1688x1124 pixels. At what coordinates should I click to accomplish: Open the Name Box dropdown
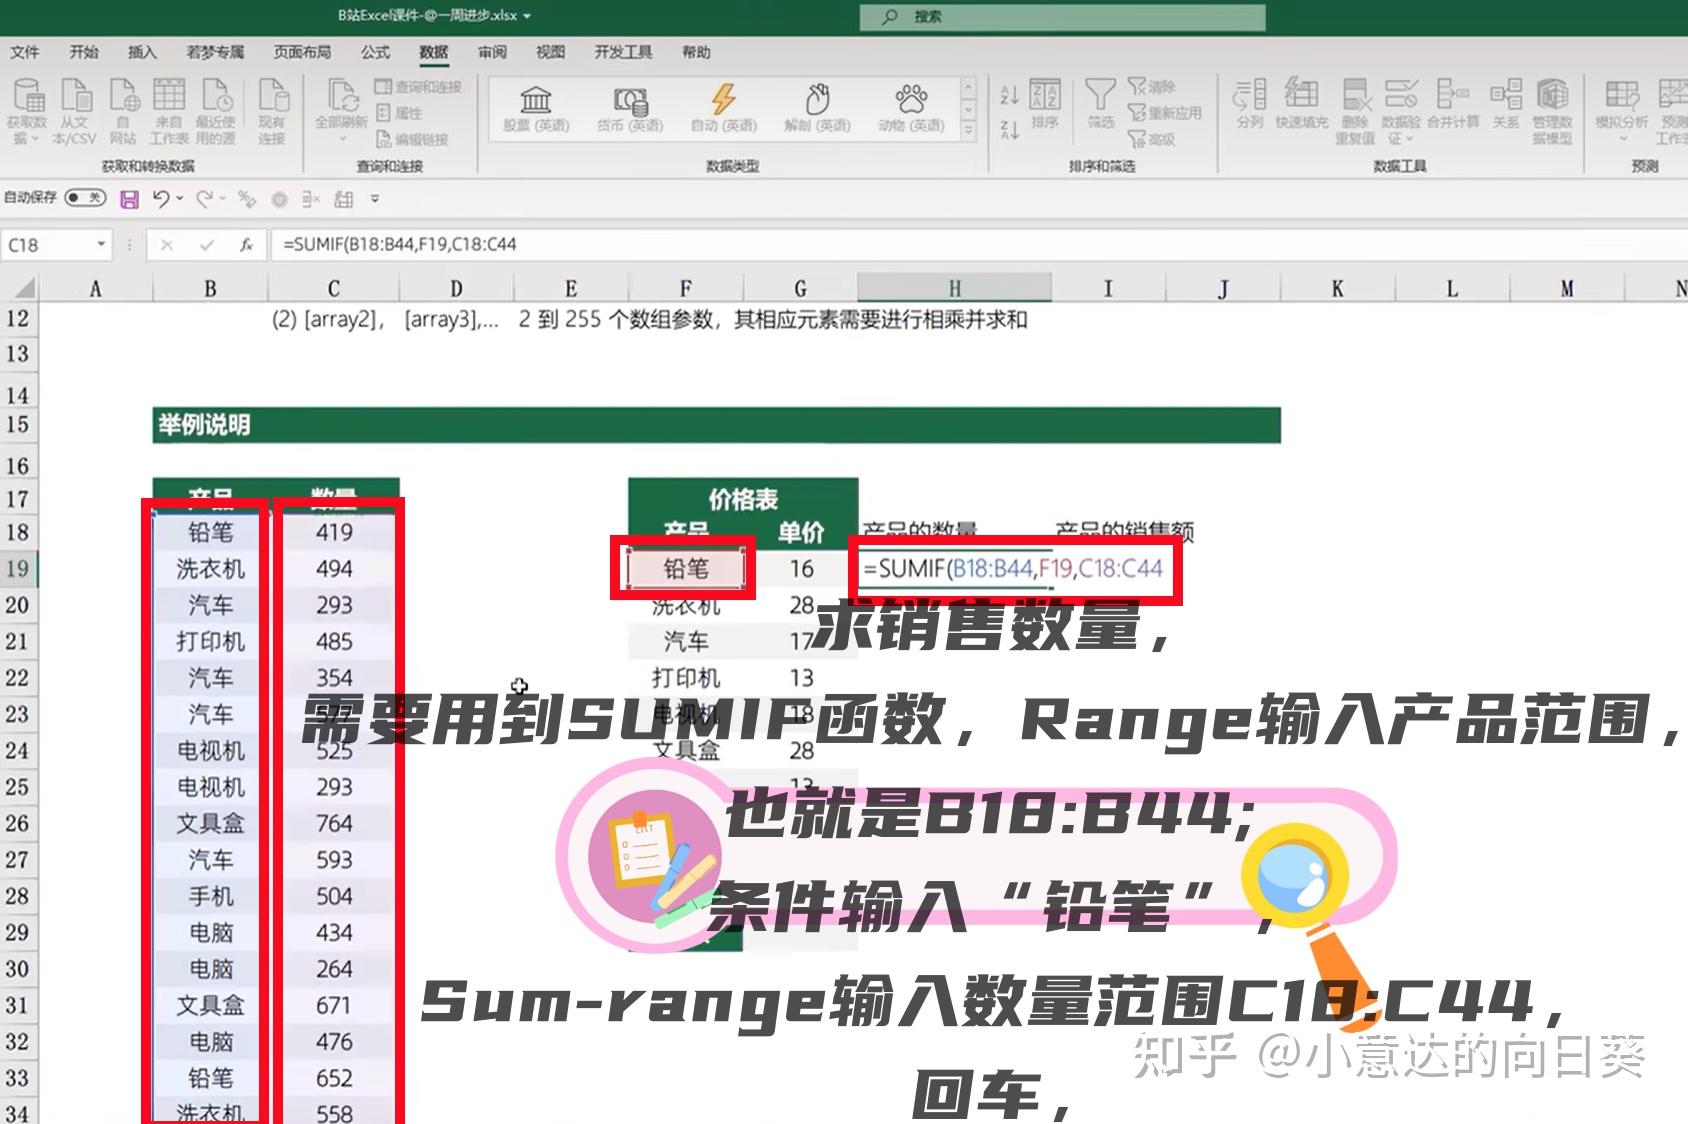coord(100,245)
